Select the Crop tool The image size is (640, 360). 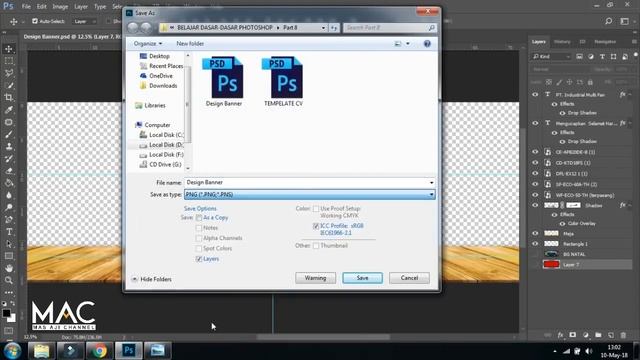(x=9, y=98)
